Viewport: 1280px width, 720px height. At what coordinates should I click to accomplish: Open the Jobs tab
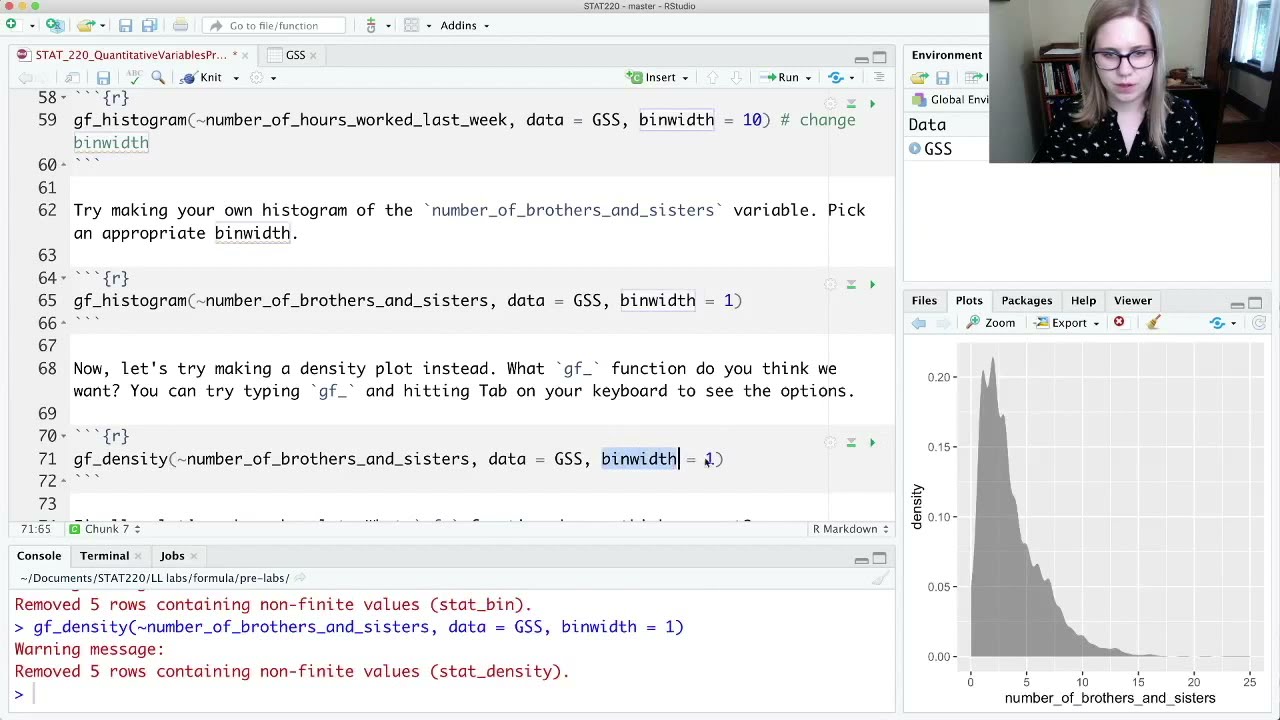pos(172,556)
